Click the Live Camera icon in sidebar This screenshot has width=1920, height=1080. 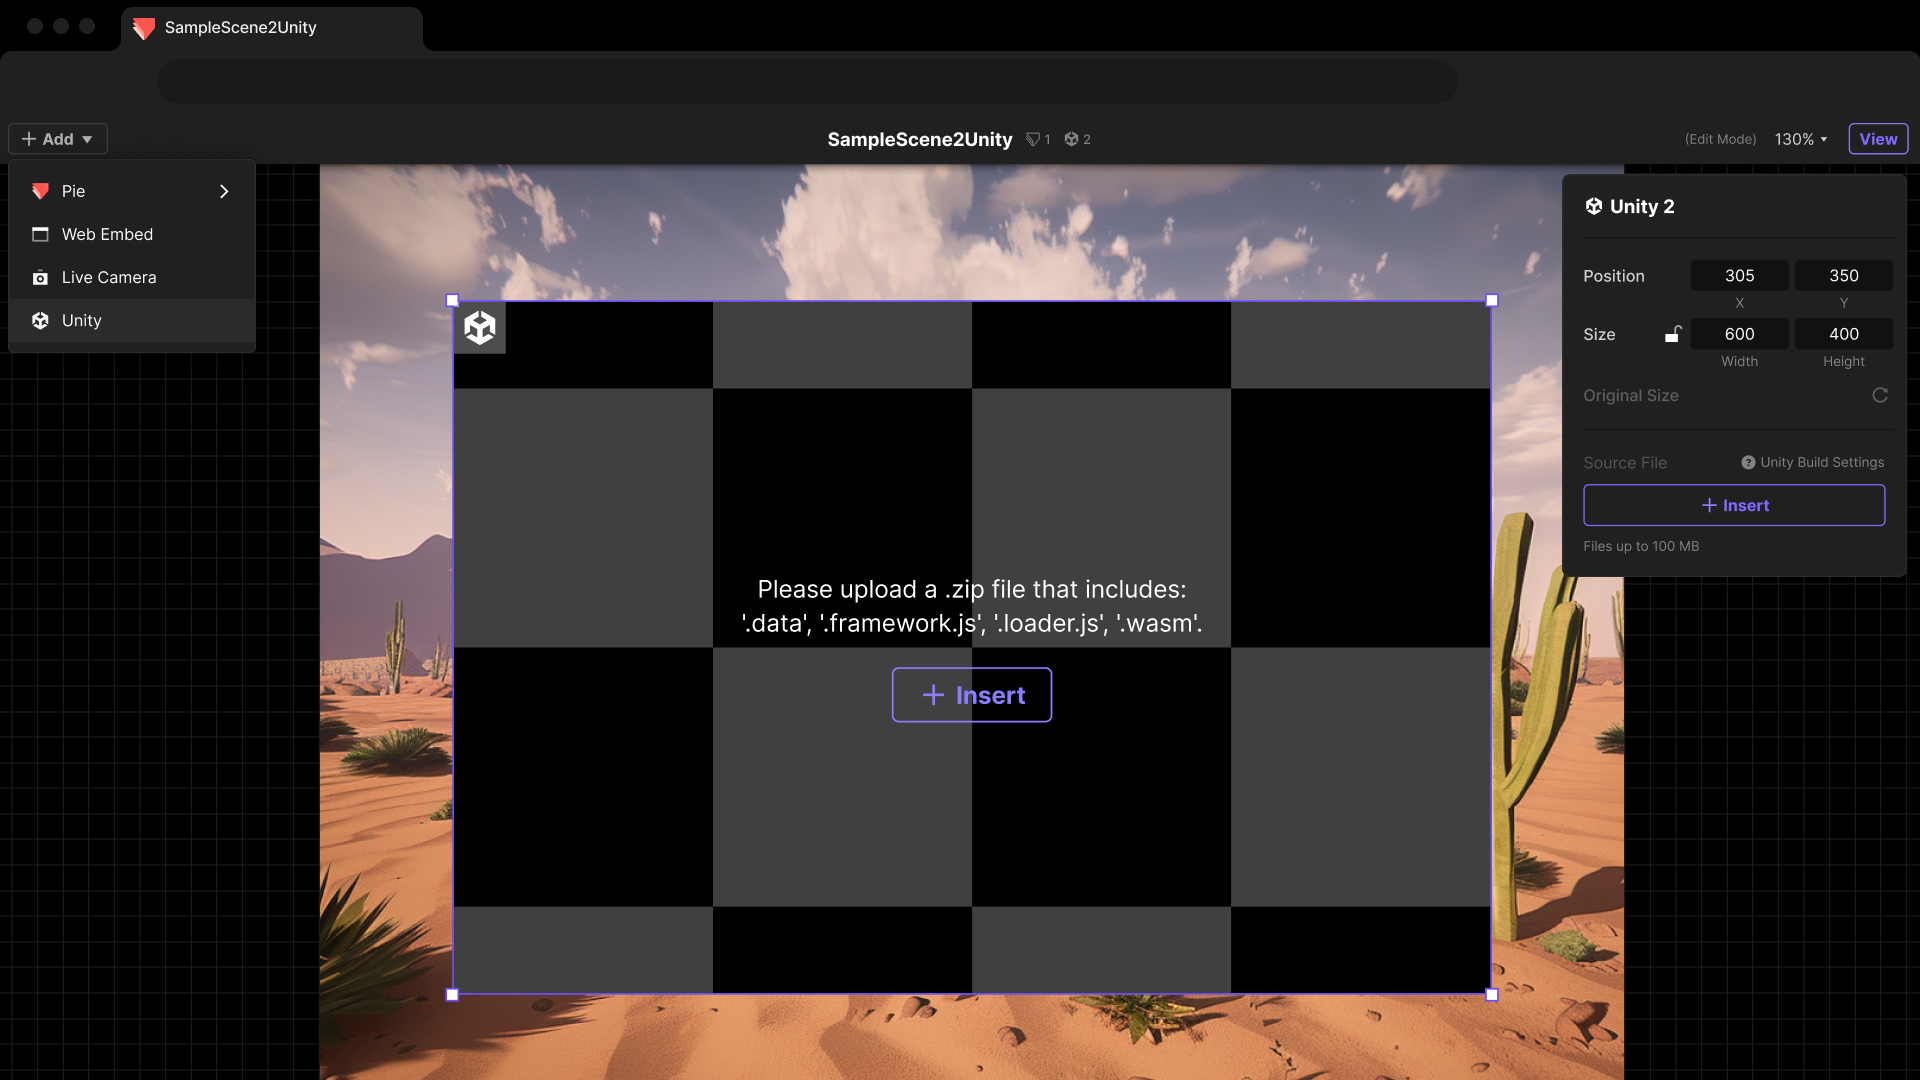click(41, 277)
